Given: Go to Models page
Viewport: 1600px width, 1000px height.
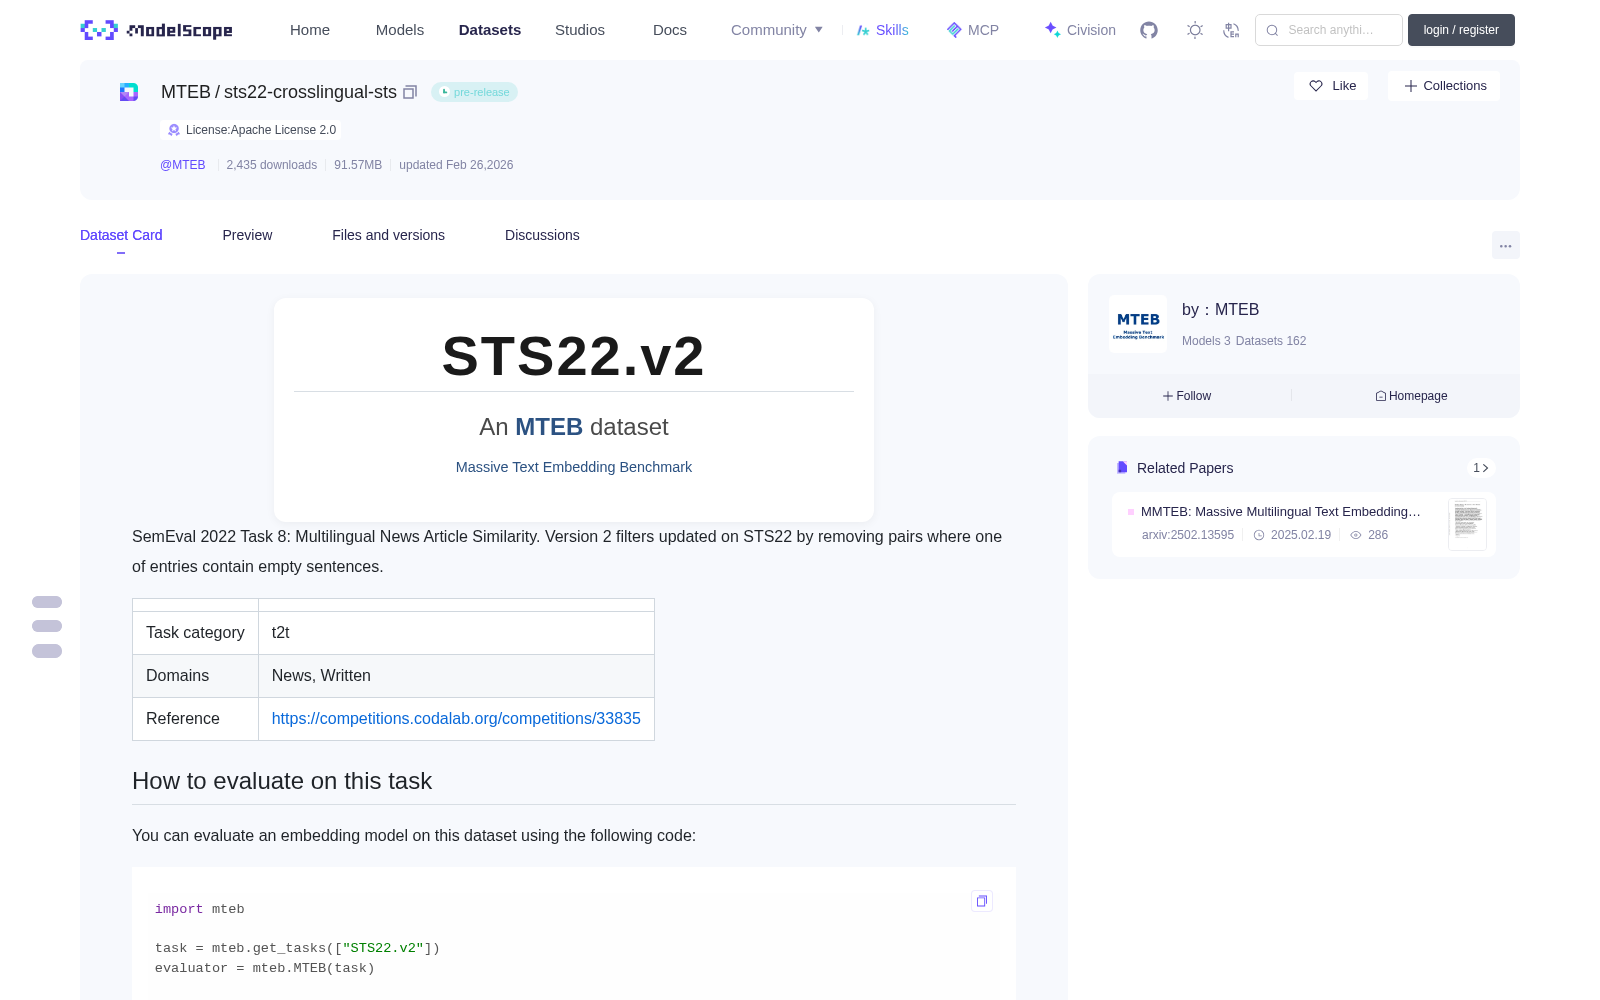Looking at the screenshot, I should tap(400, 30).
